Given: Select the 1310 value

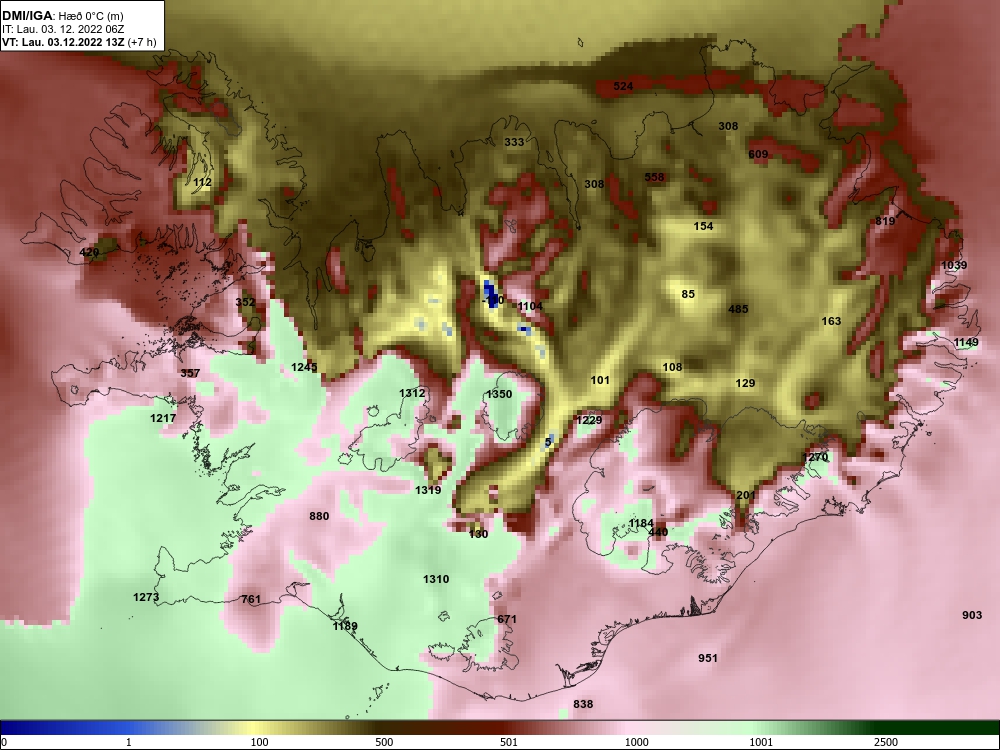Looking at the screenshot, I should 436,580.
